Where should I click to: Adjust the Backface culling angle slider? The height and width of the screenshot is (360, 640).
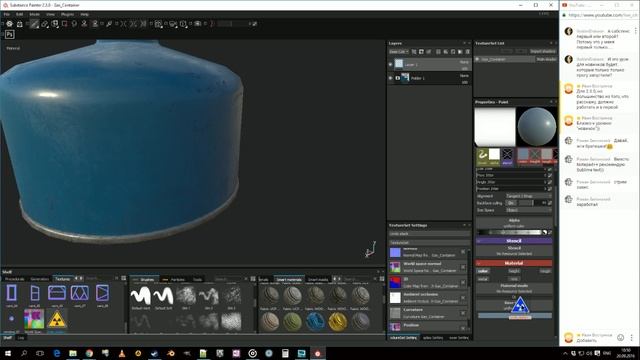(x=533, y=203)
